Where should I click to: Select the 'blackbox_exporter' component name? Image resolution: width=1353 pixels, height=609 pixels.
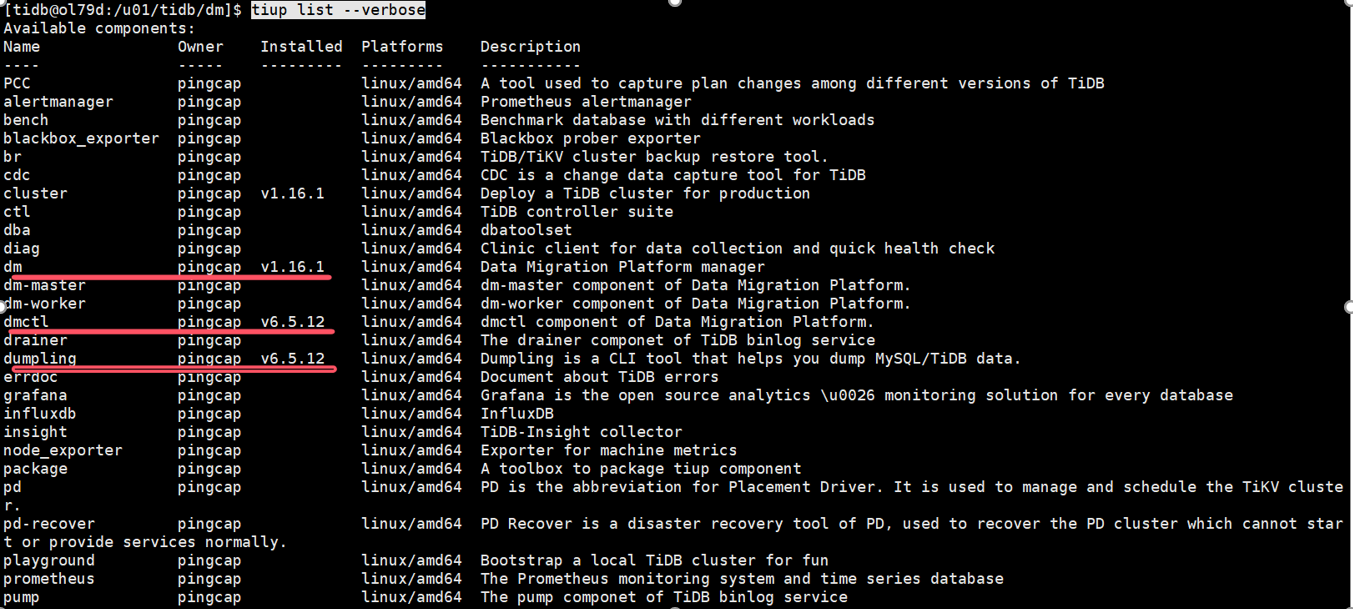pos(81,139)
